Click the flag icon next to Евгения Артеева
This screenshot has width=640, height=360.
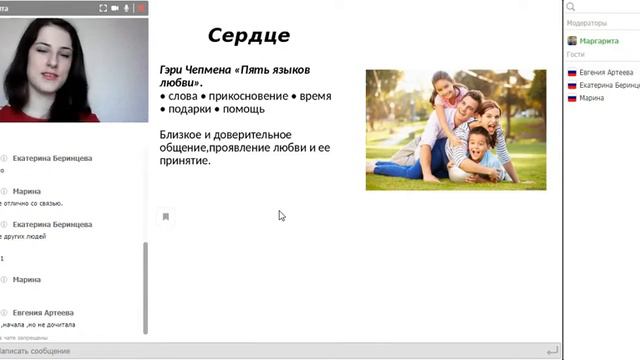coord(572,73)
